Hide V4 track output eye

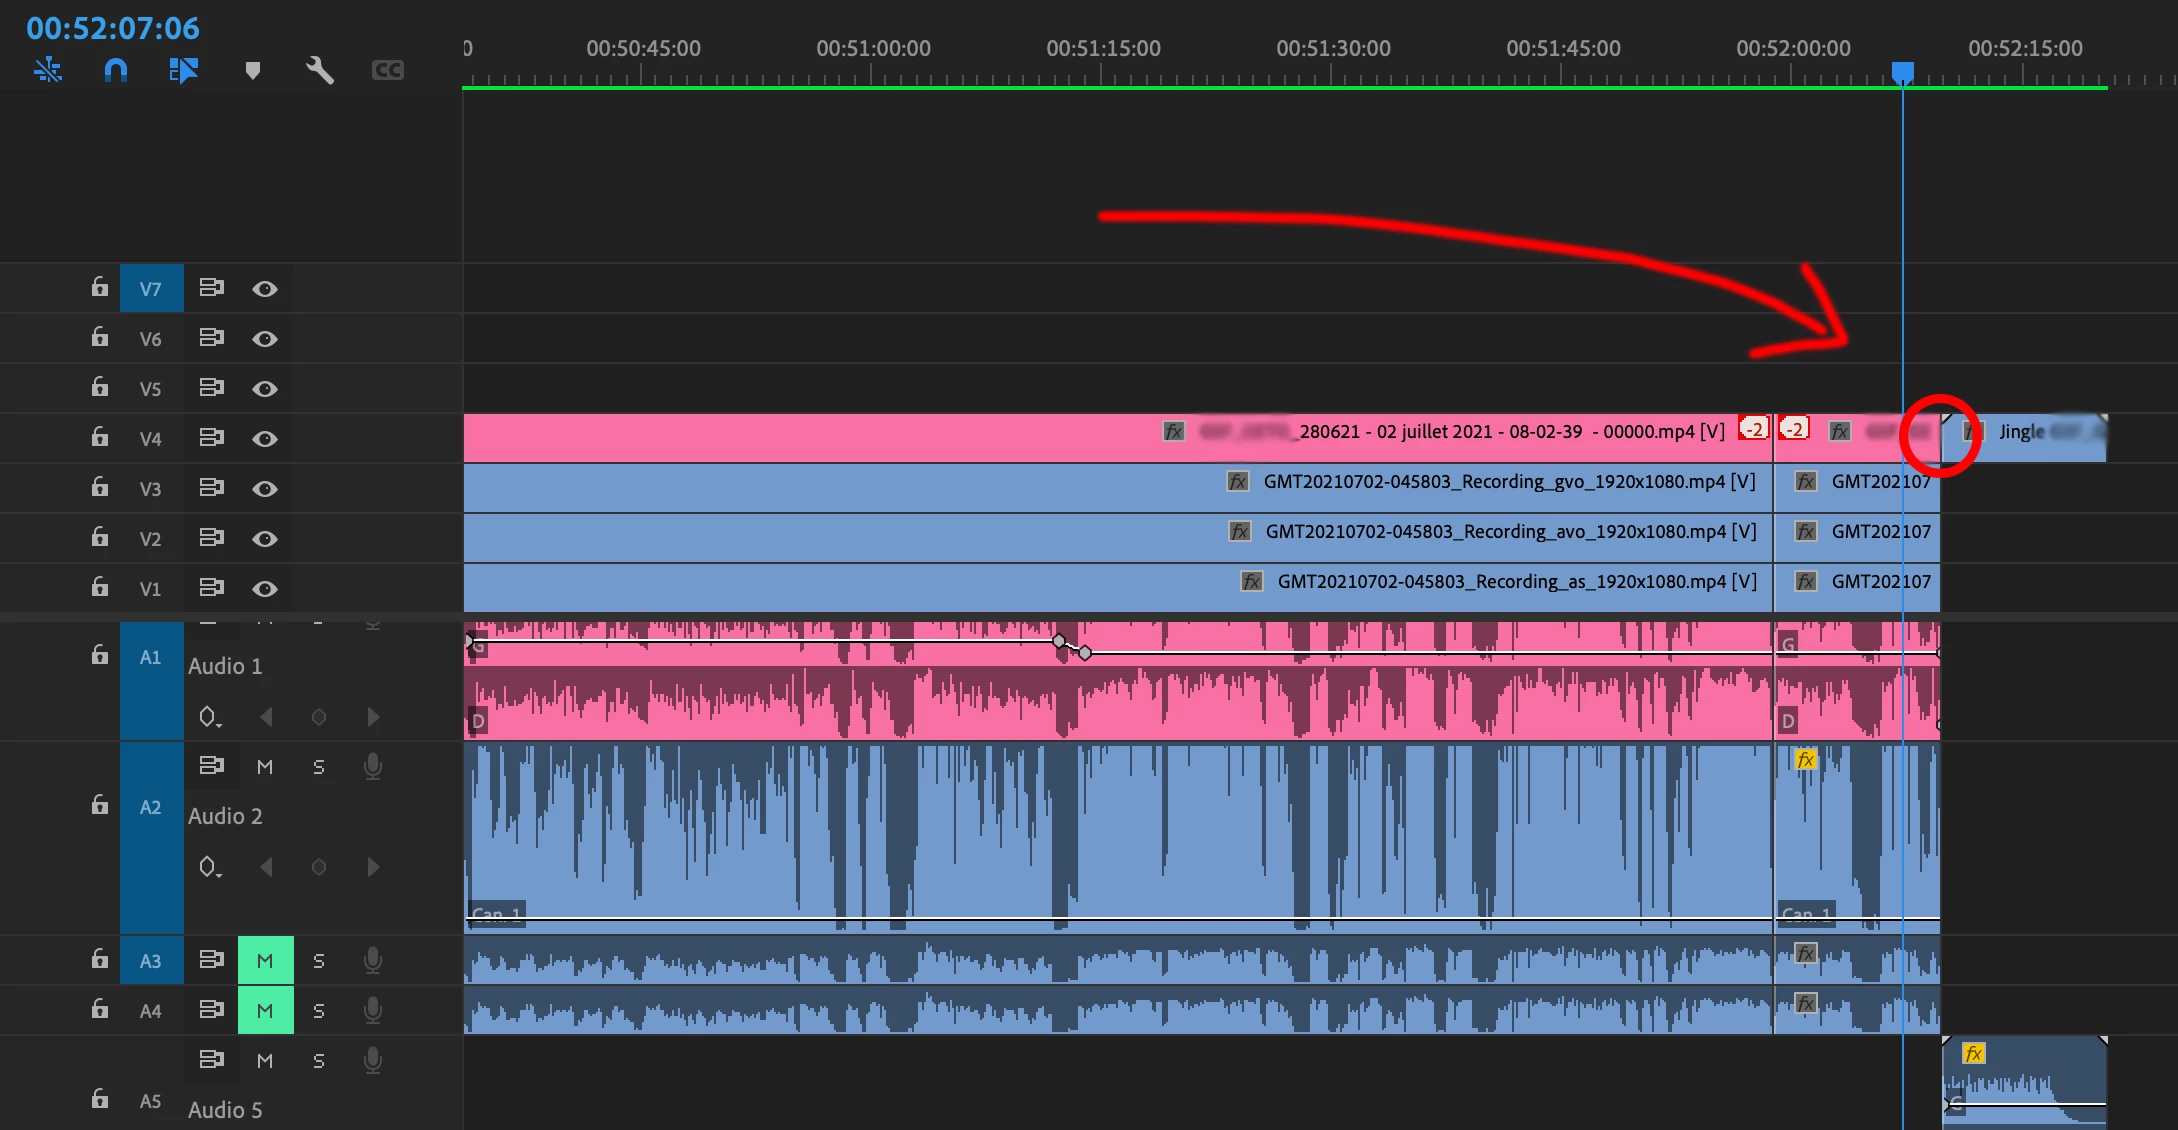point(265,438)
